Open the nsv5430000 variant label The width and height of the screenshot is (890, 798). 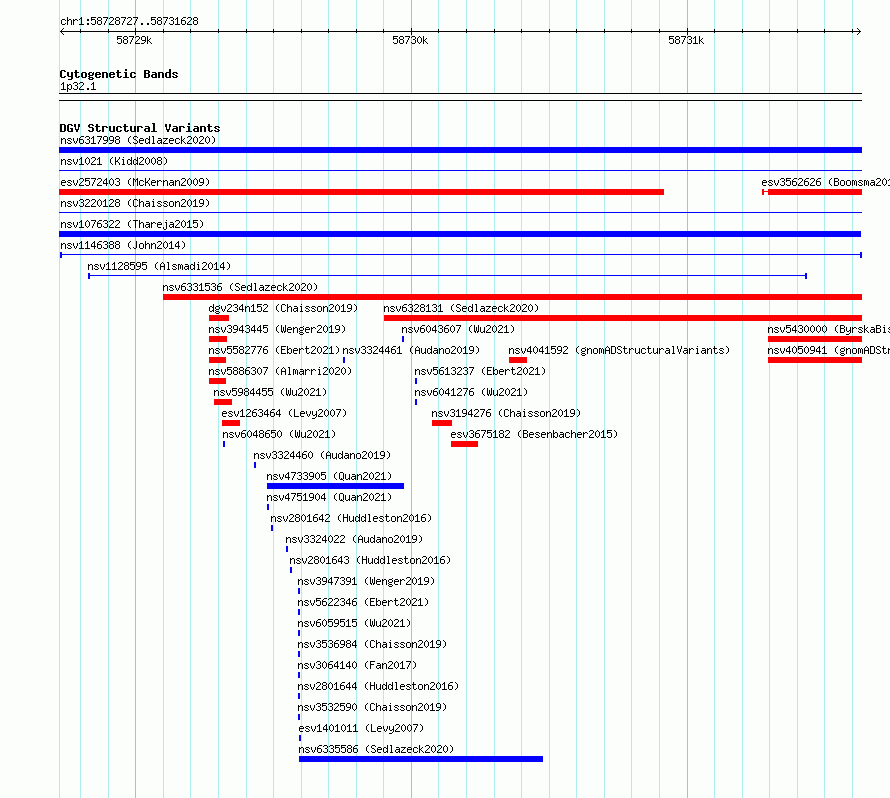tap(828, 329)
